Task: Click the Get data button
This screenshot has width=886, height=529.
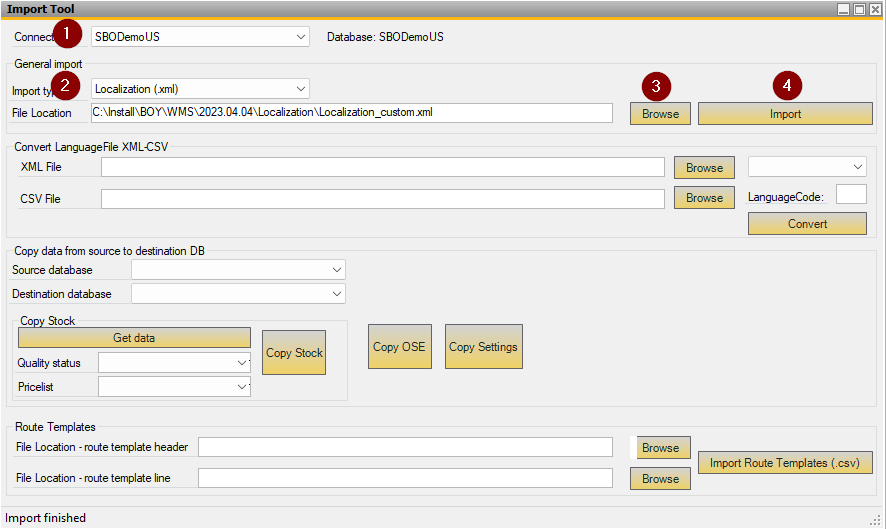Action: 134,338
